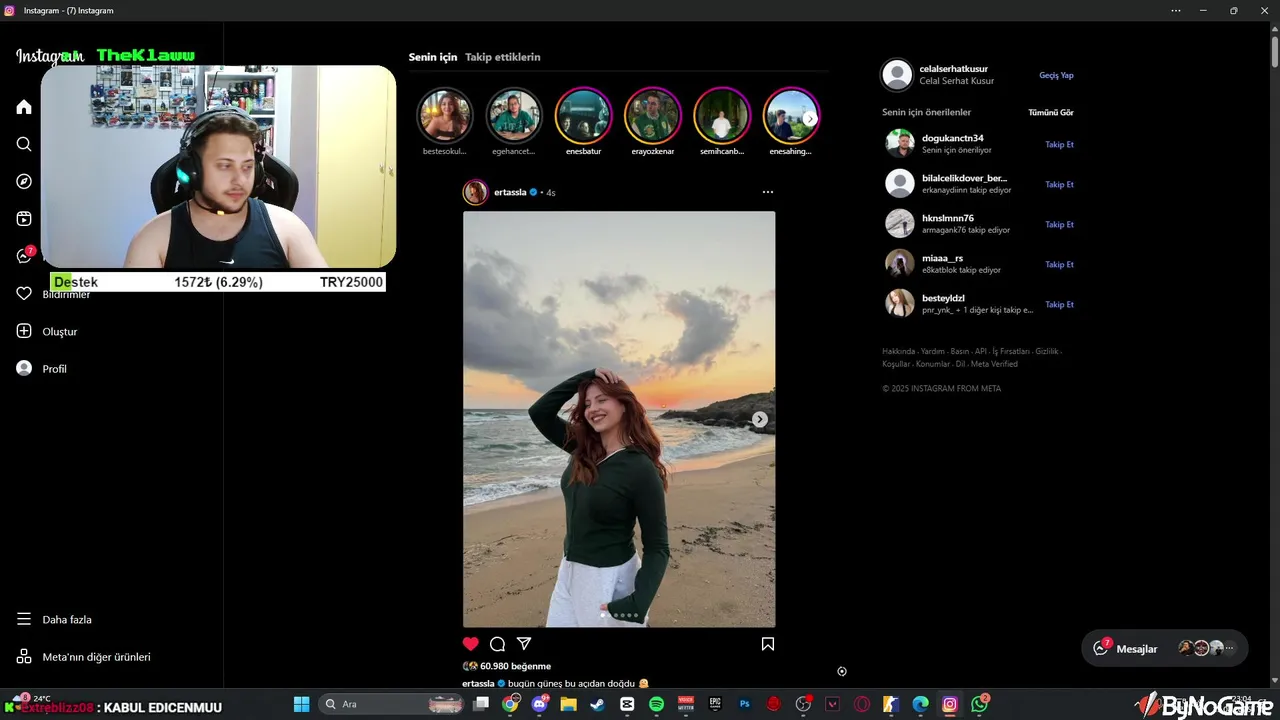Switch to Takip ettiklerin tab
The width and height of the screenshot is (1280, 720).
tap(503, 57)
